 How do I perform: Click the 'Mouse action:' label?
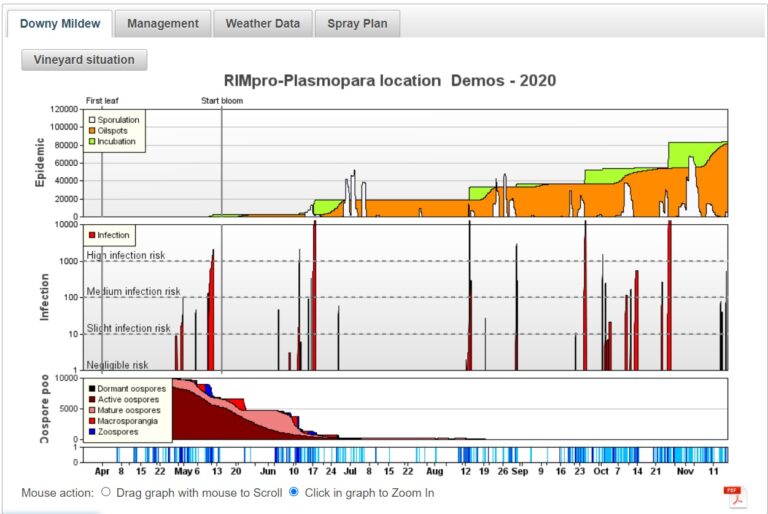pos(57,493)
